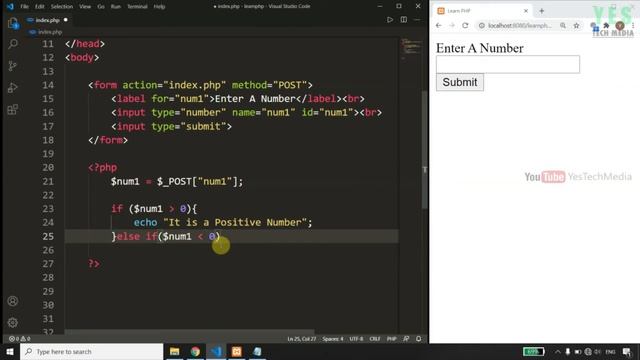Click the localhost address bar
Image resolution: width=640 pixels, height=360 pixels.
pyautogui.click(x=520, y=25)
